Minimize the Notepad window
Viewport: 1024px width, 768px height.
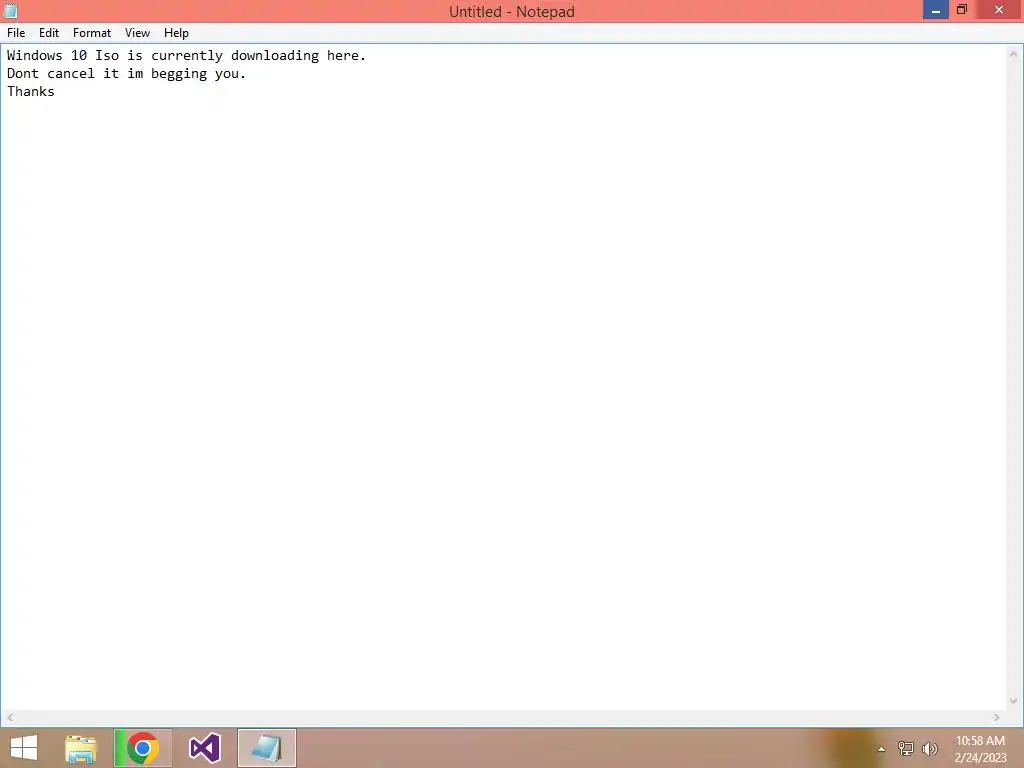935,10
